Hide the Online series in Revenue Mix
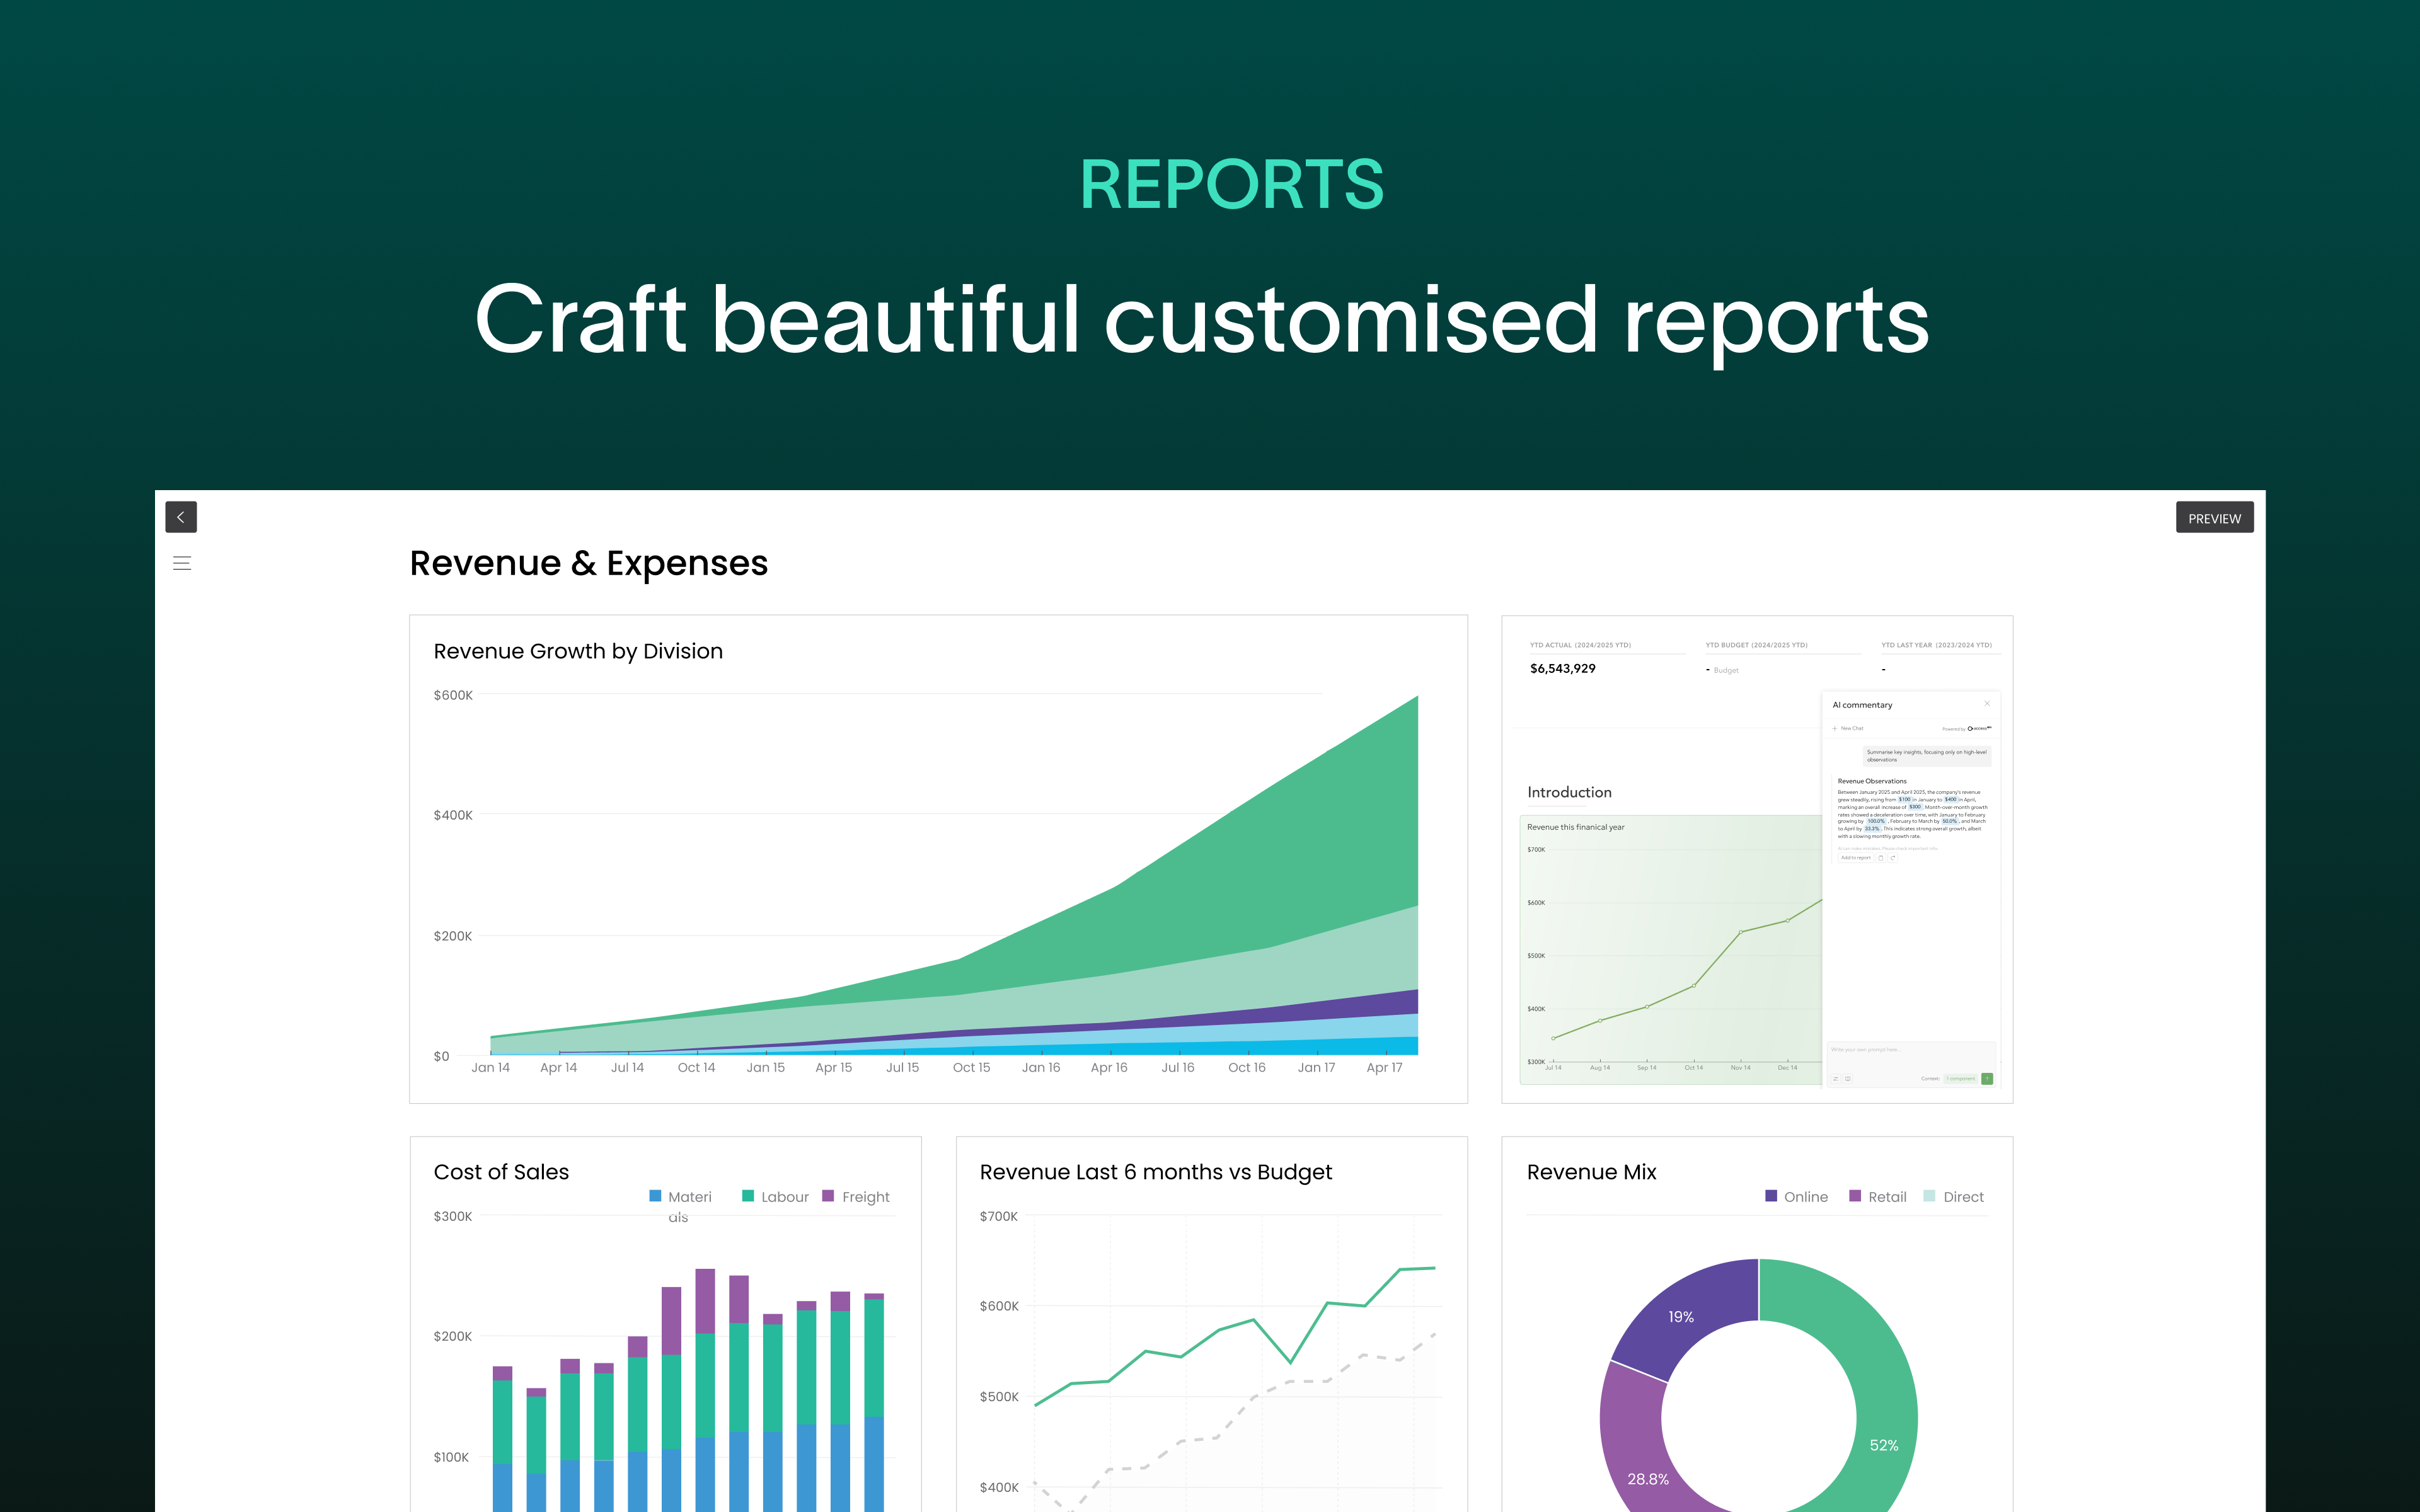This screenshot has height=1512, width=2420. click(1796, 1196)
